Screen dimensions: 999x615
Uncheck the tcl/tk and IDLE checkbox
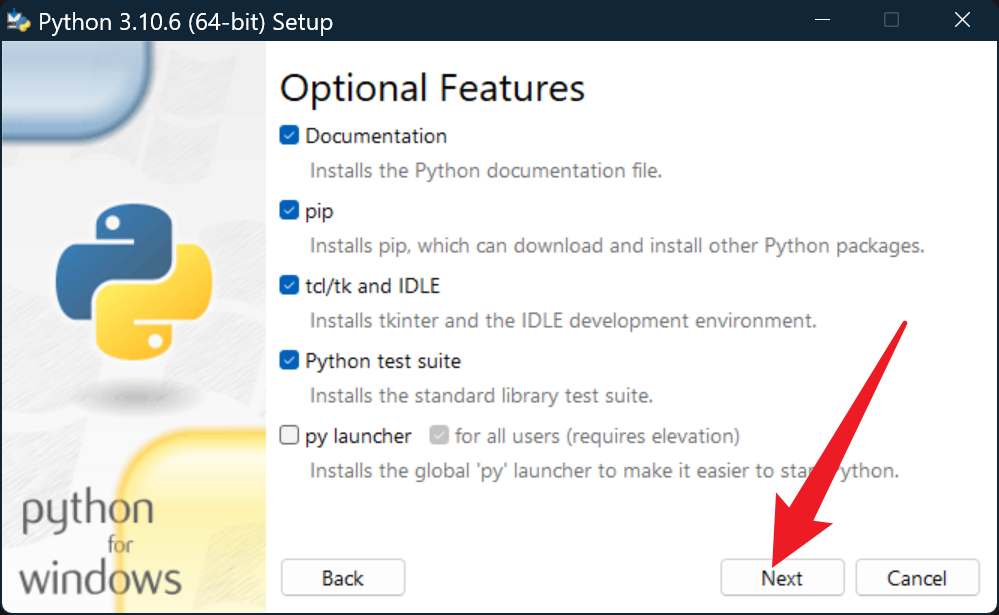click(289, 285)
